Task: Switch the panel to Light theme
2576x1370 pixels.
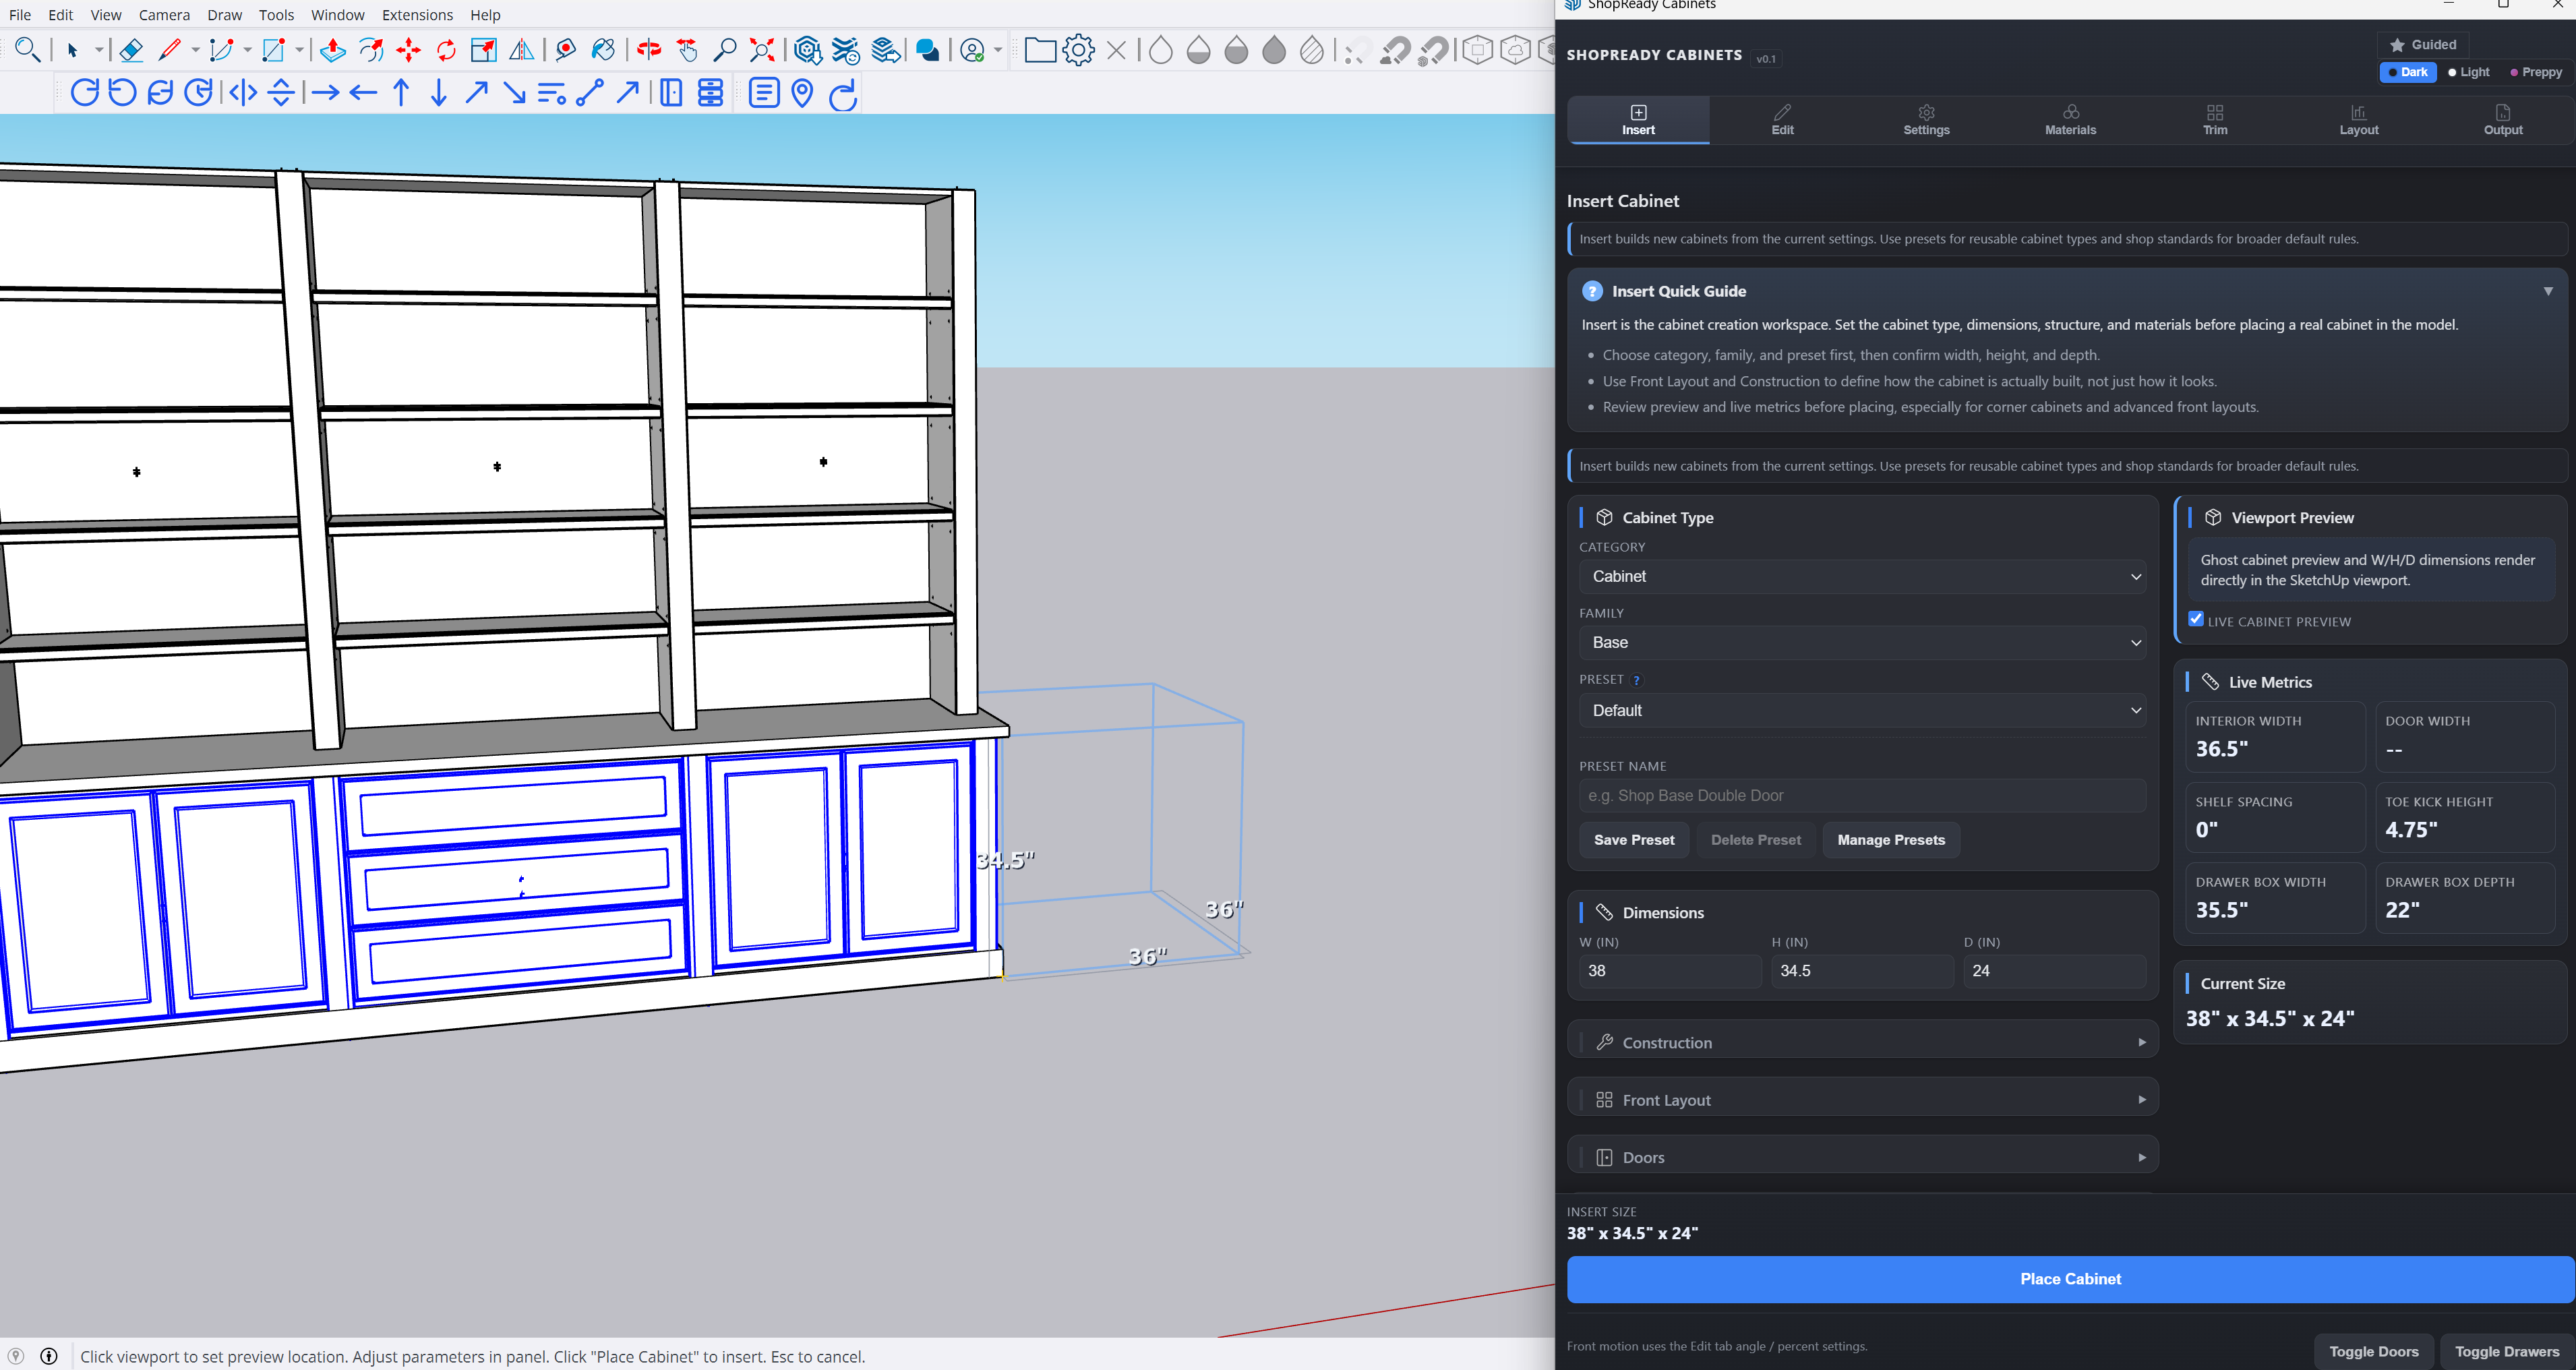Action: click(x=2468, y=72)
